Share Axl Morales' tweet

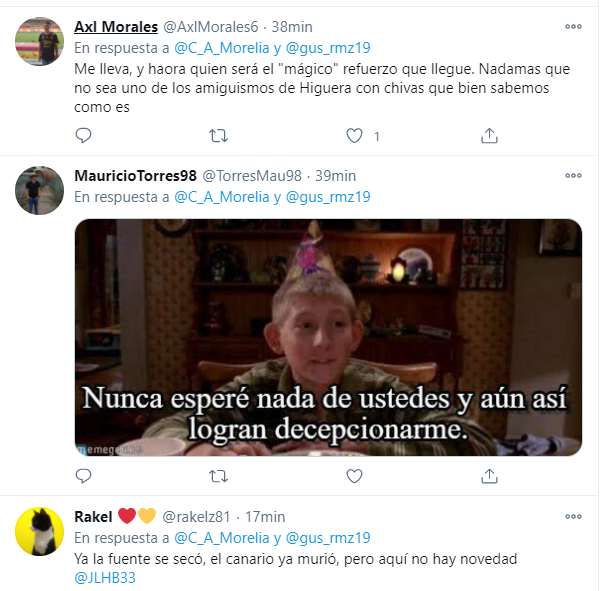[489, 136]
